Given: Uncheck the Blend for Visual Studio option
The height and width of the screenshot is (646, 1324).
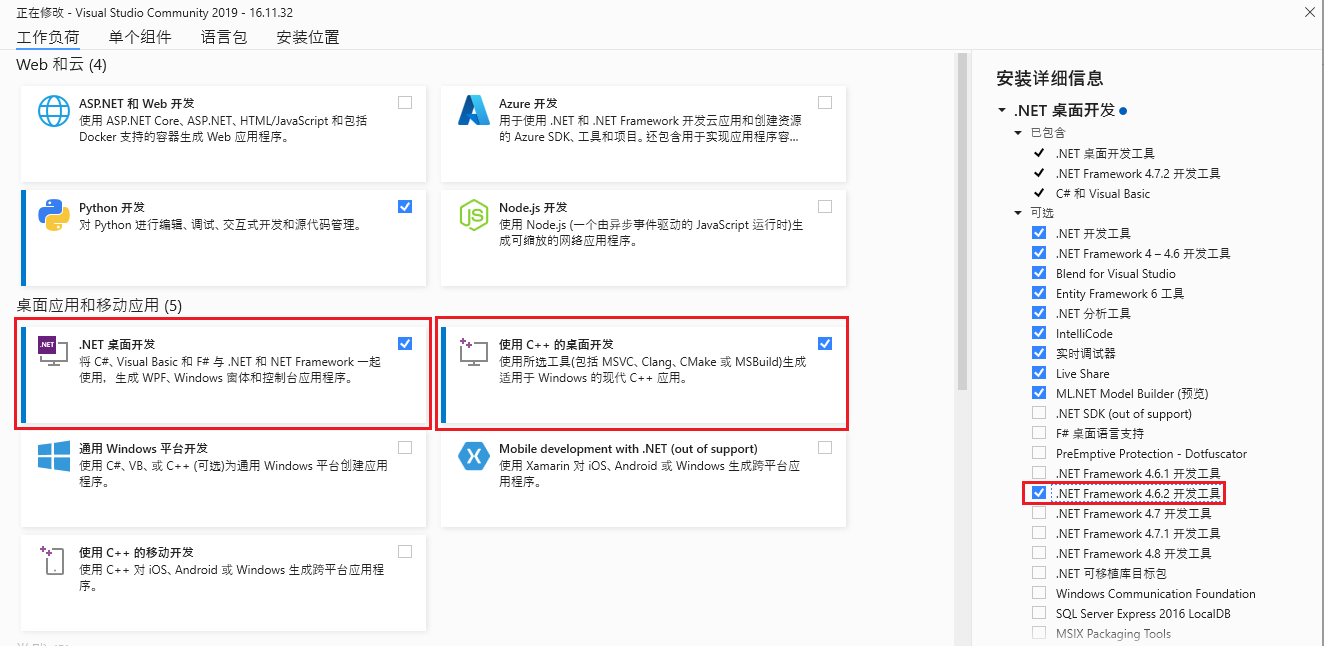Looking at the screenshot, I should point(1039,273).
